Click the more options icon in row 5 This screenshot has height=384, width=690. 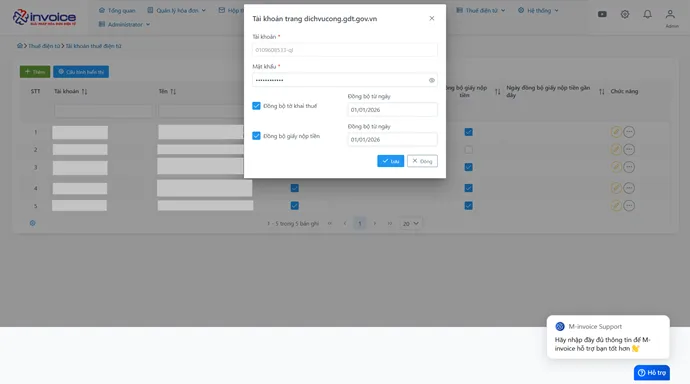(x=629, y=206)
